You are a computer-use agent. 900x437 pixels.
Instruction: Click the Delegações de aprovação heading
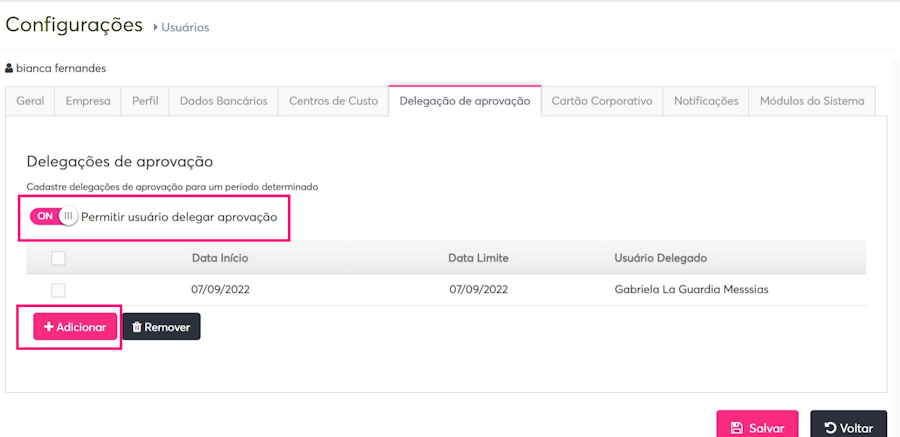coord(120,162)
